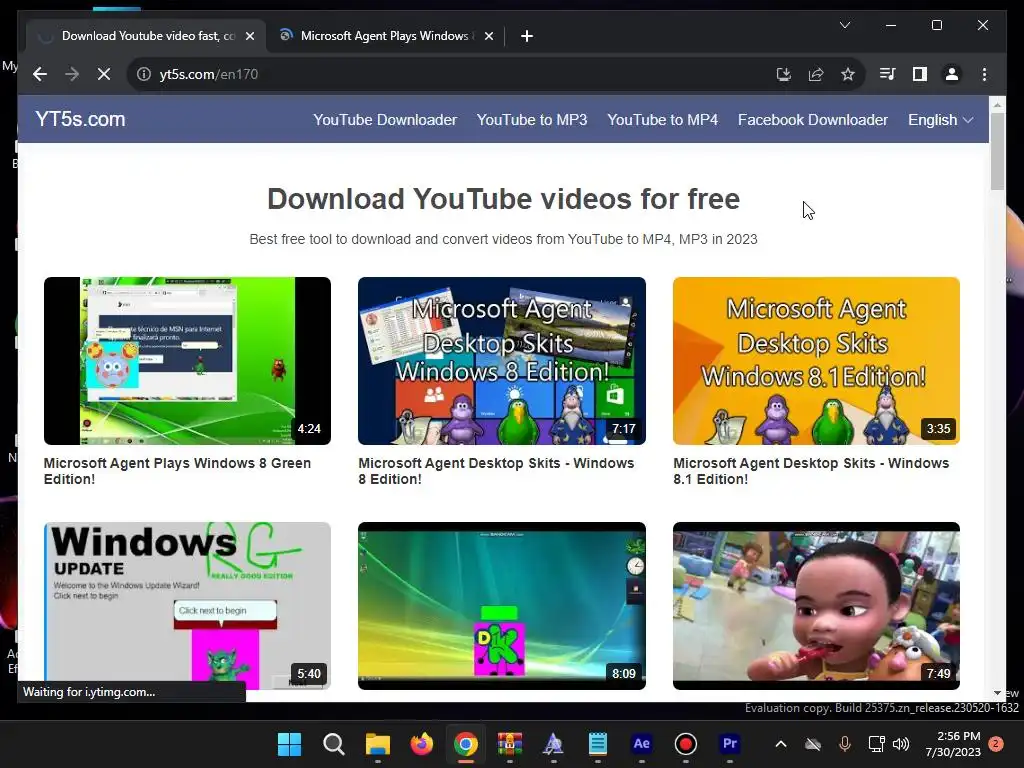Viewport: 1024px width, 768px height.
Task: Open Premiere Pro from taskbar
Action: (x=729, y=744)
